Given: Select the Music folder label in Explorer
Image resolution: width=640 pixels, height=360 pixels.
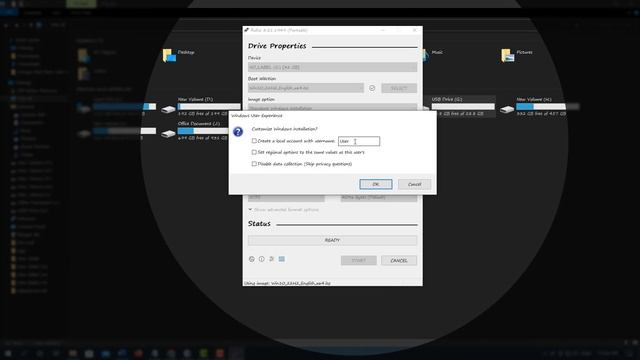Looking at the screenshot, I should point(437,52).
